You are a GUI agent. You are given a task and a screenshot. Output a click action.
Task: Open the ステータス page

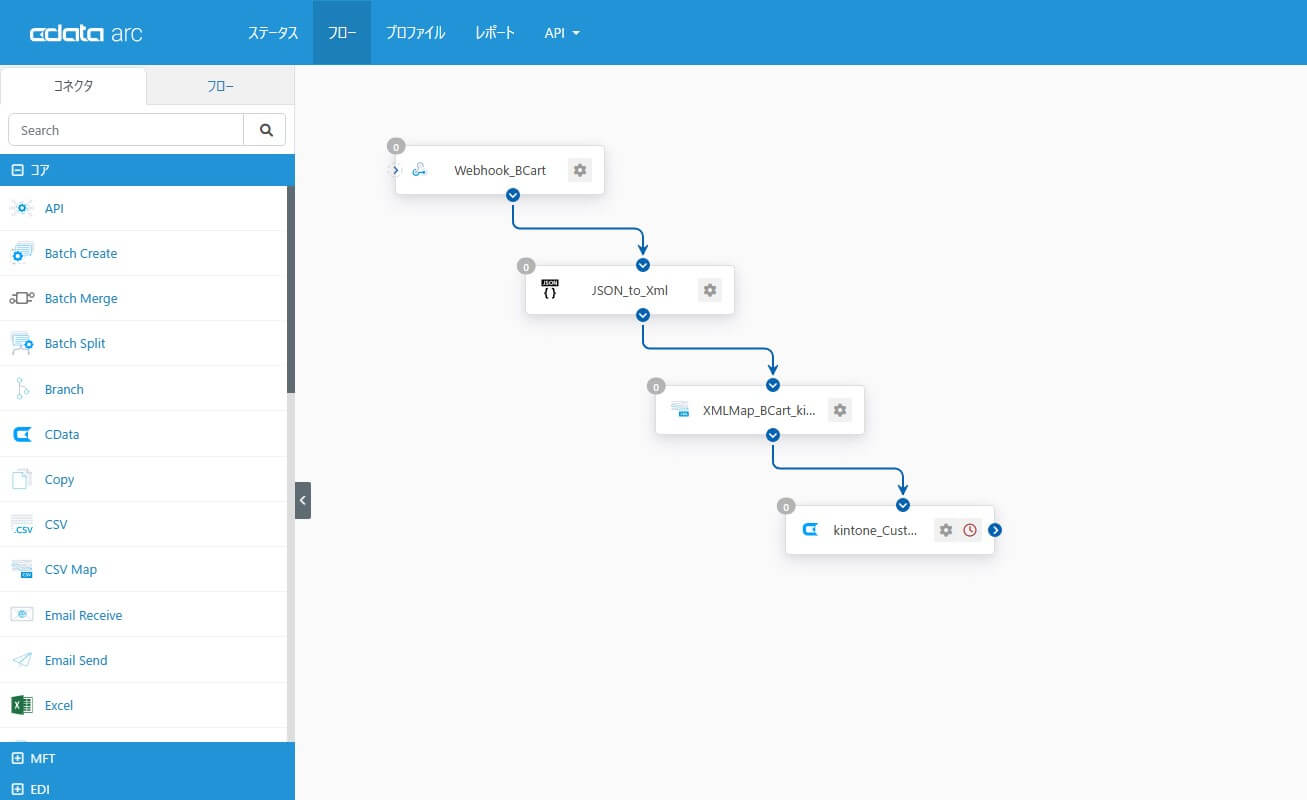pos(273,33)
